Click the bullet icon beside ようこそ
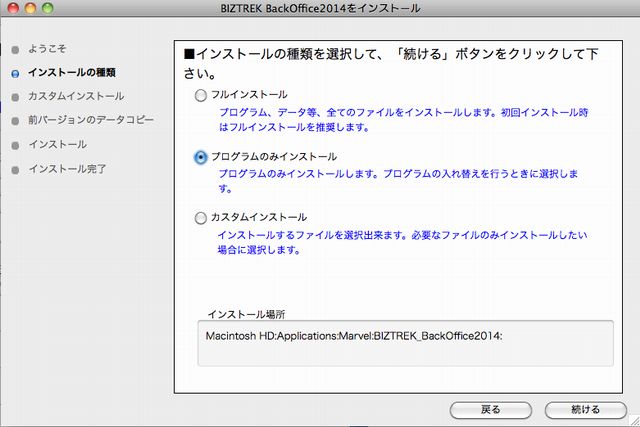This screenshot has width=640, height=427. [13, 49]
